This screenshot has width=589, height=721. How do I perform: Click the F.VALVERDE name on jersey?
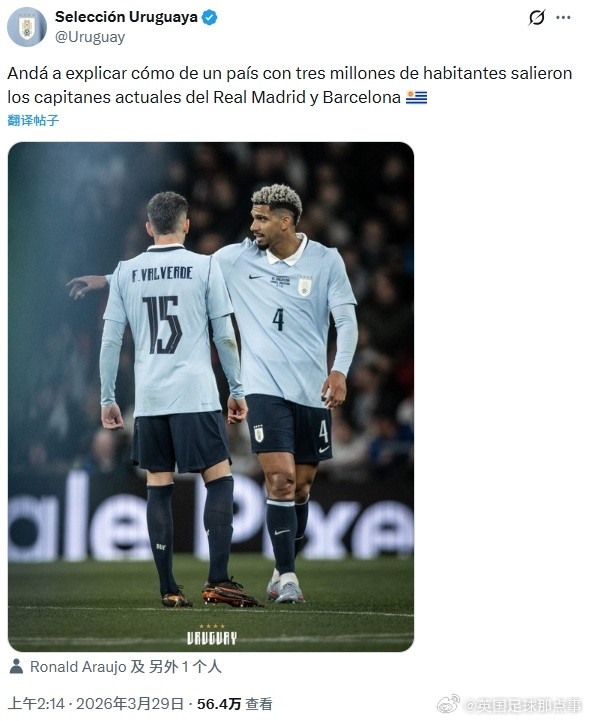162,274
